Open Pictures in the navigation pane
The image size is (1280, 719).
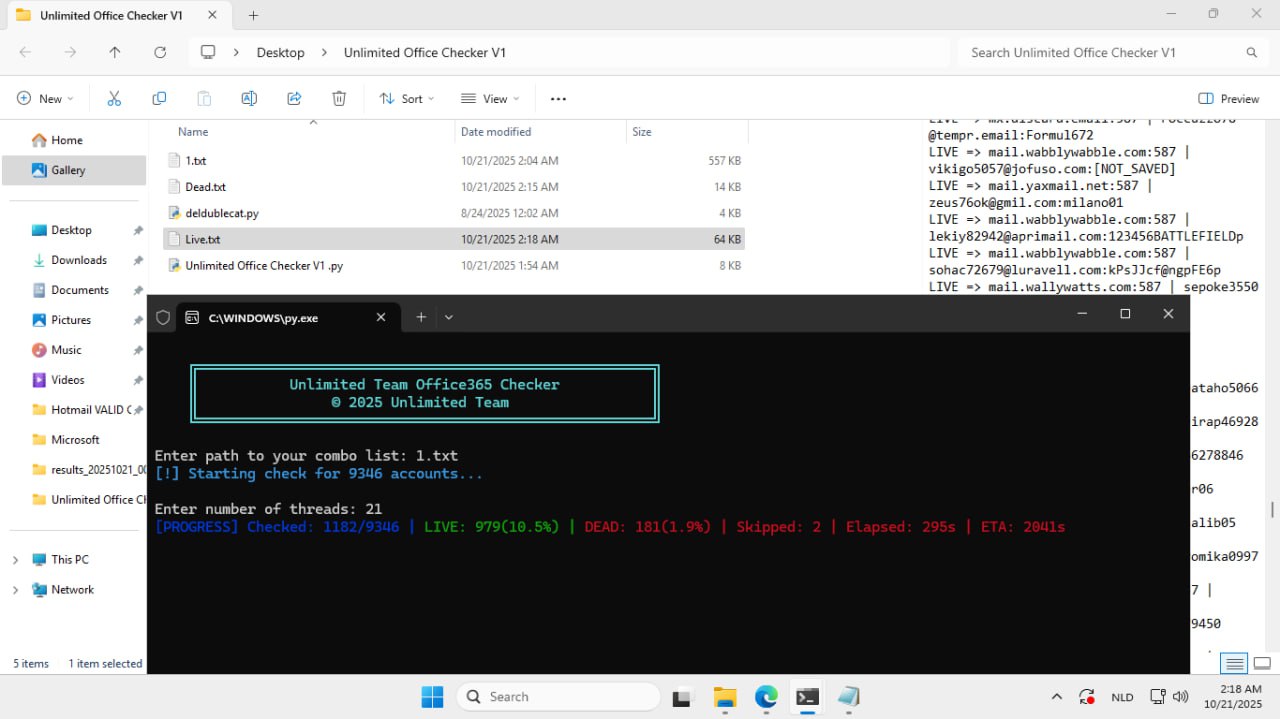(71, 320)
